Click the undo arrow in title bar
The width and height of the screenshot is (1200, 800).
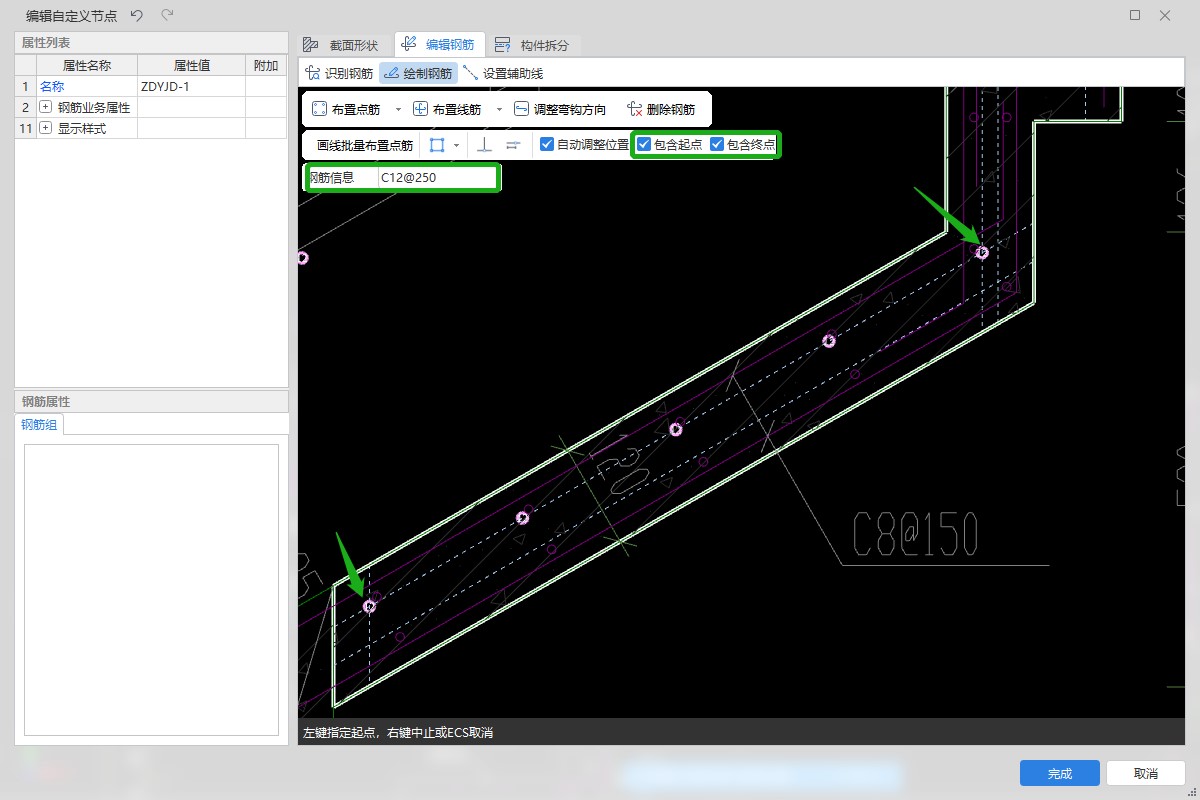coord(137,15)
